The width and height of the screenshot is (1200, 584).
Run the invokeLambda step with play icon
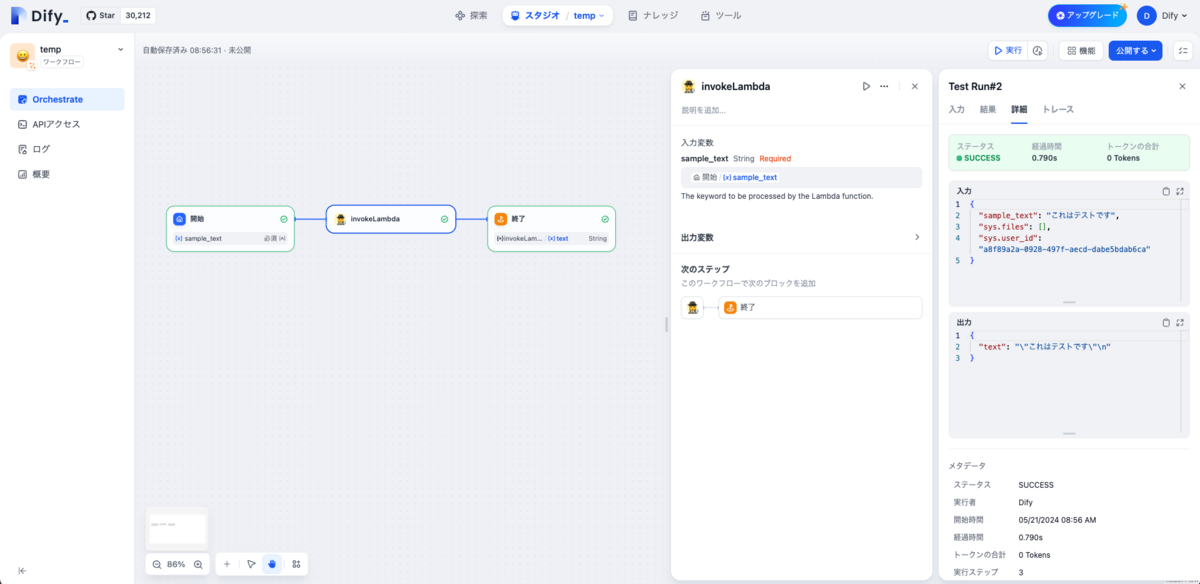click(x=866, y=86)
